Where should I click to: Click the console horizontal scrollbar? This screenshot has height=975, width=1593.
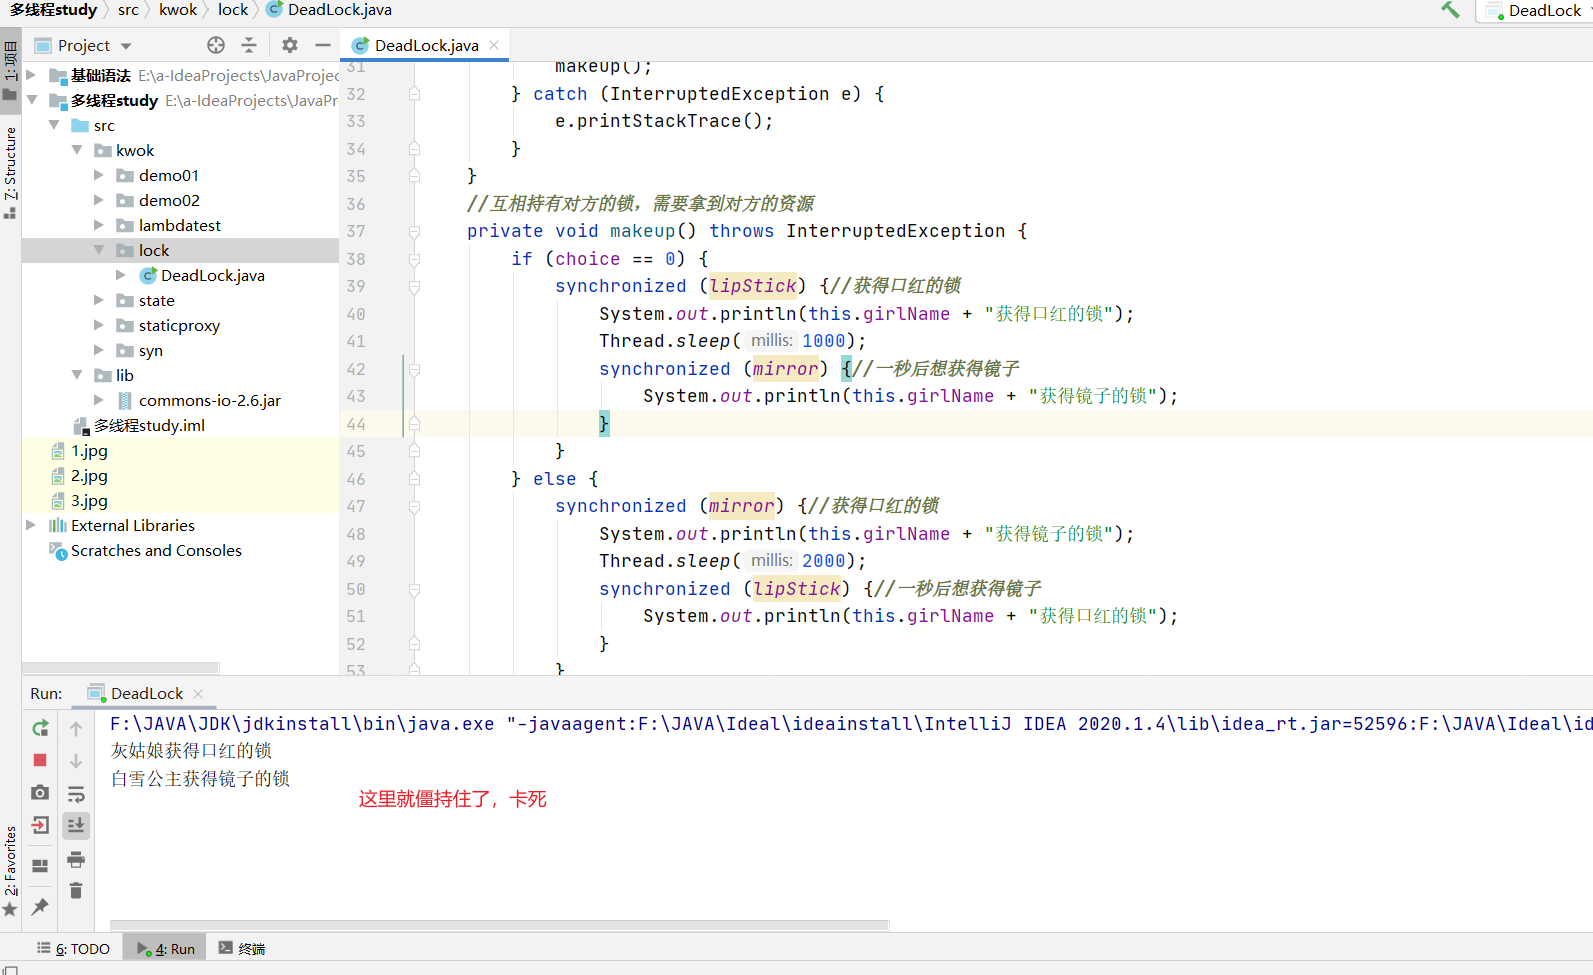(499, 925)
